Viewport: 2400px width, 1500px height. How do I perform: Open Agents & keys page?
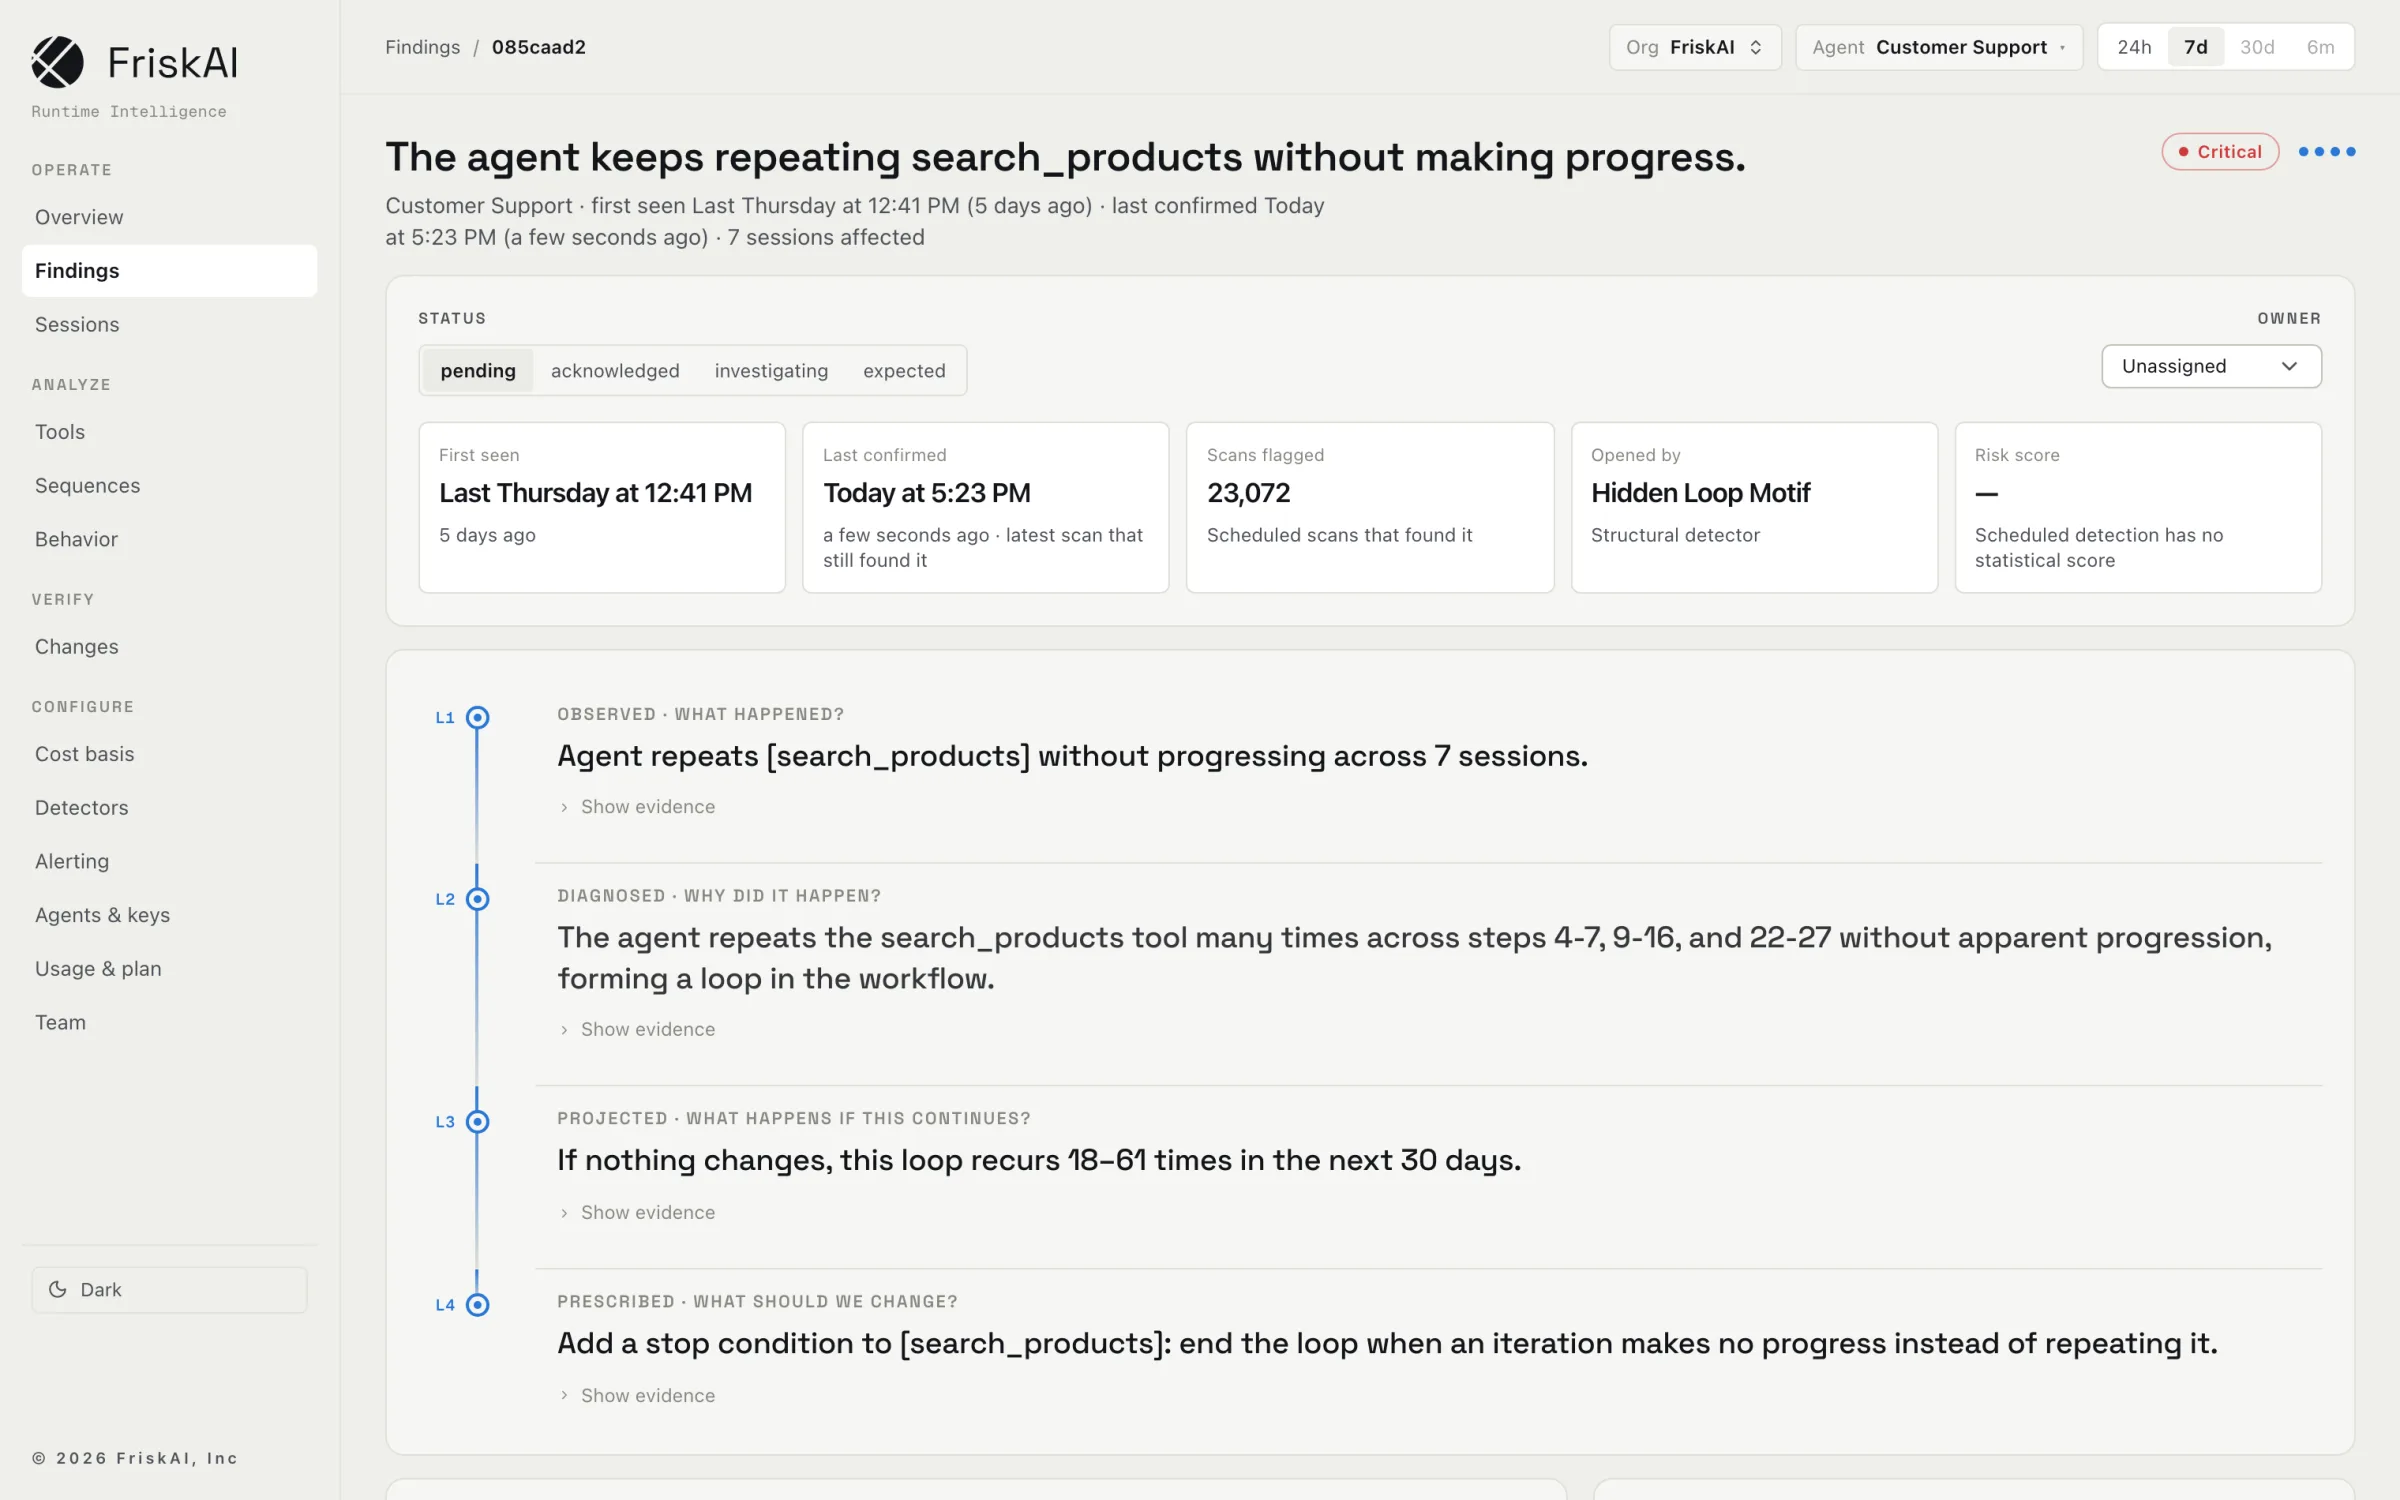(169, 915)
